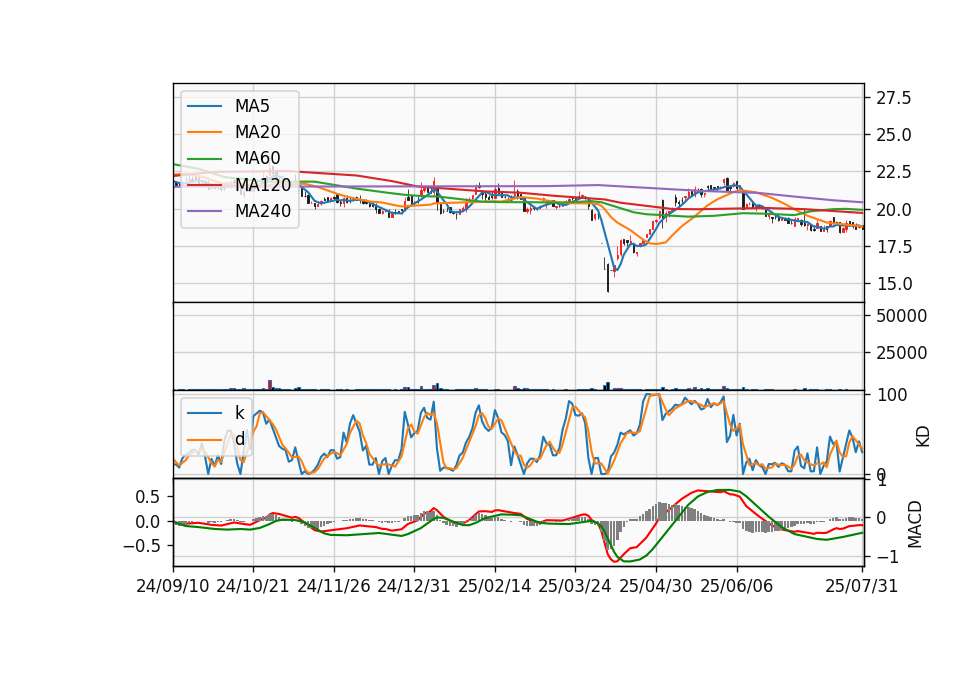Screen dimensions: 960x690
Task: Click the 25/03/24 date label
Action: click(575, 586)
